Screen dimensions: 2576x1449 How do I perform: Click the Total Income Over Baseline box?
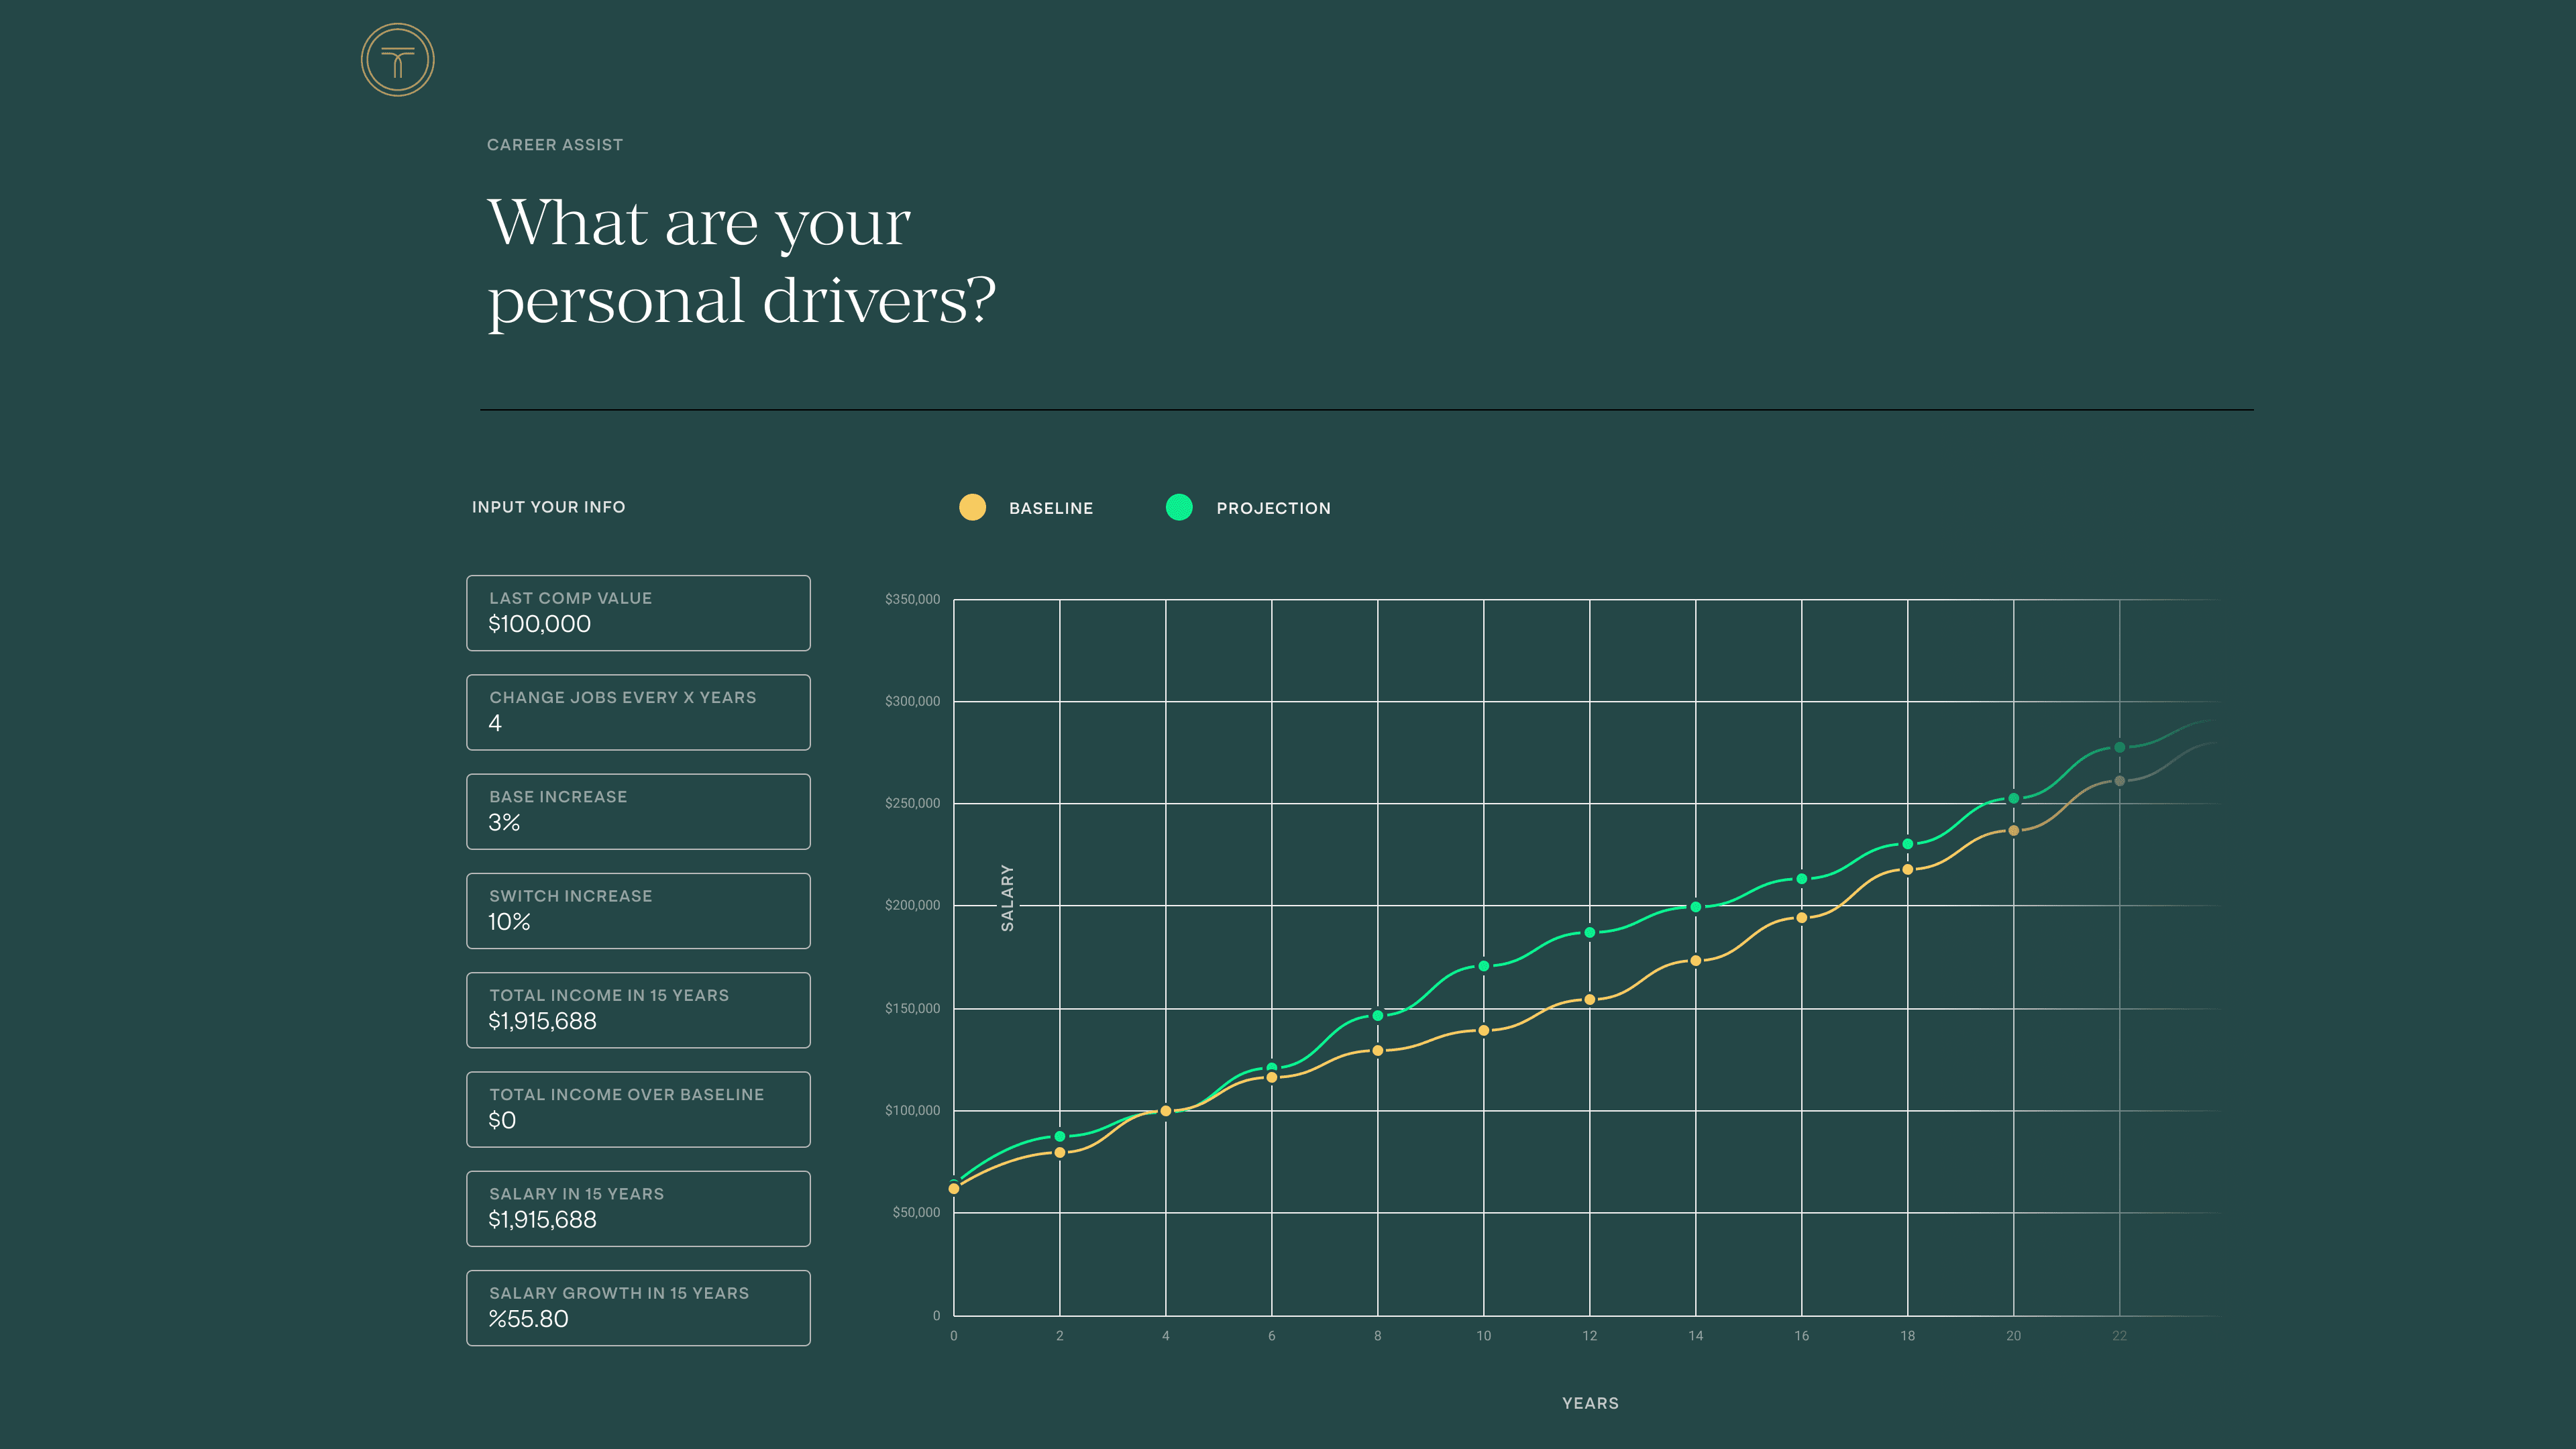(638, 1109)
